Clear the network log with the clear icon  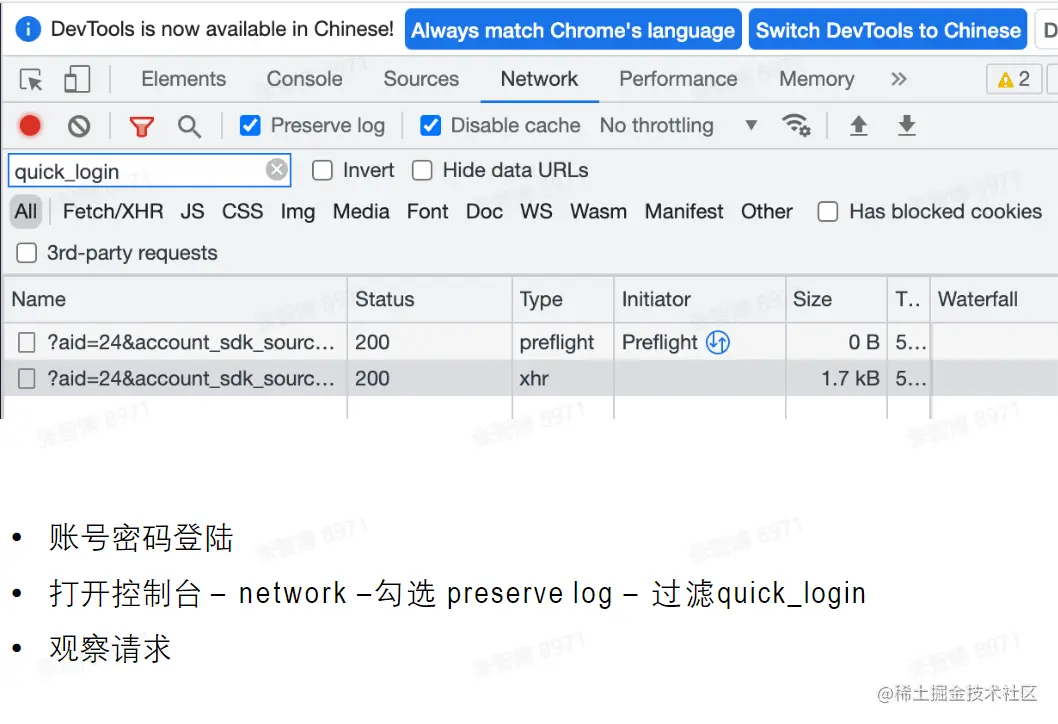click(x=79, y=126)
